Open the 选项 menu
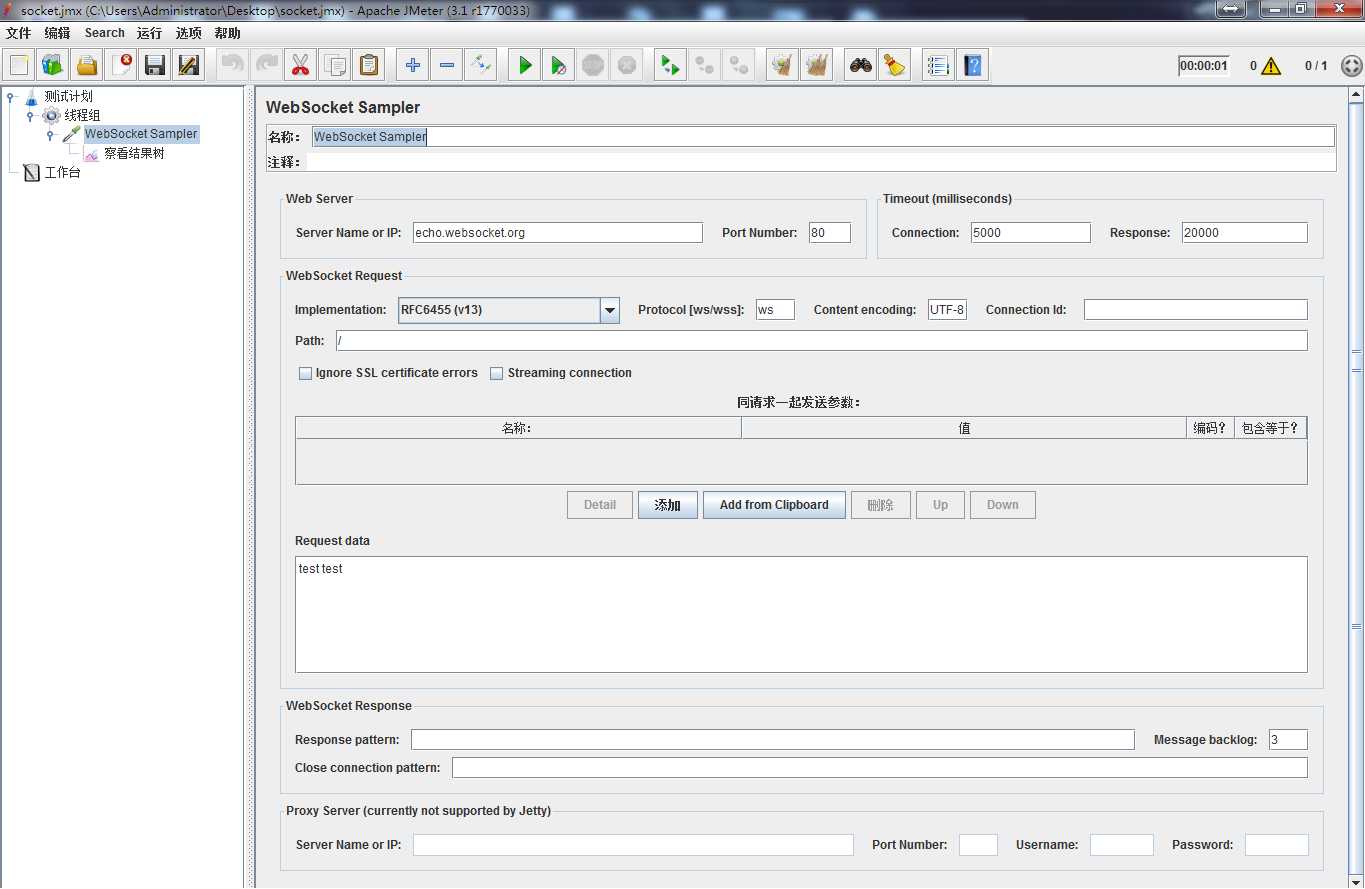1365x889 pixels. coord(189,33)
